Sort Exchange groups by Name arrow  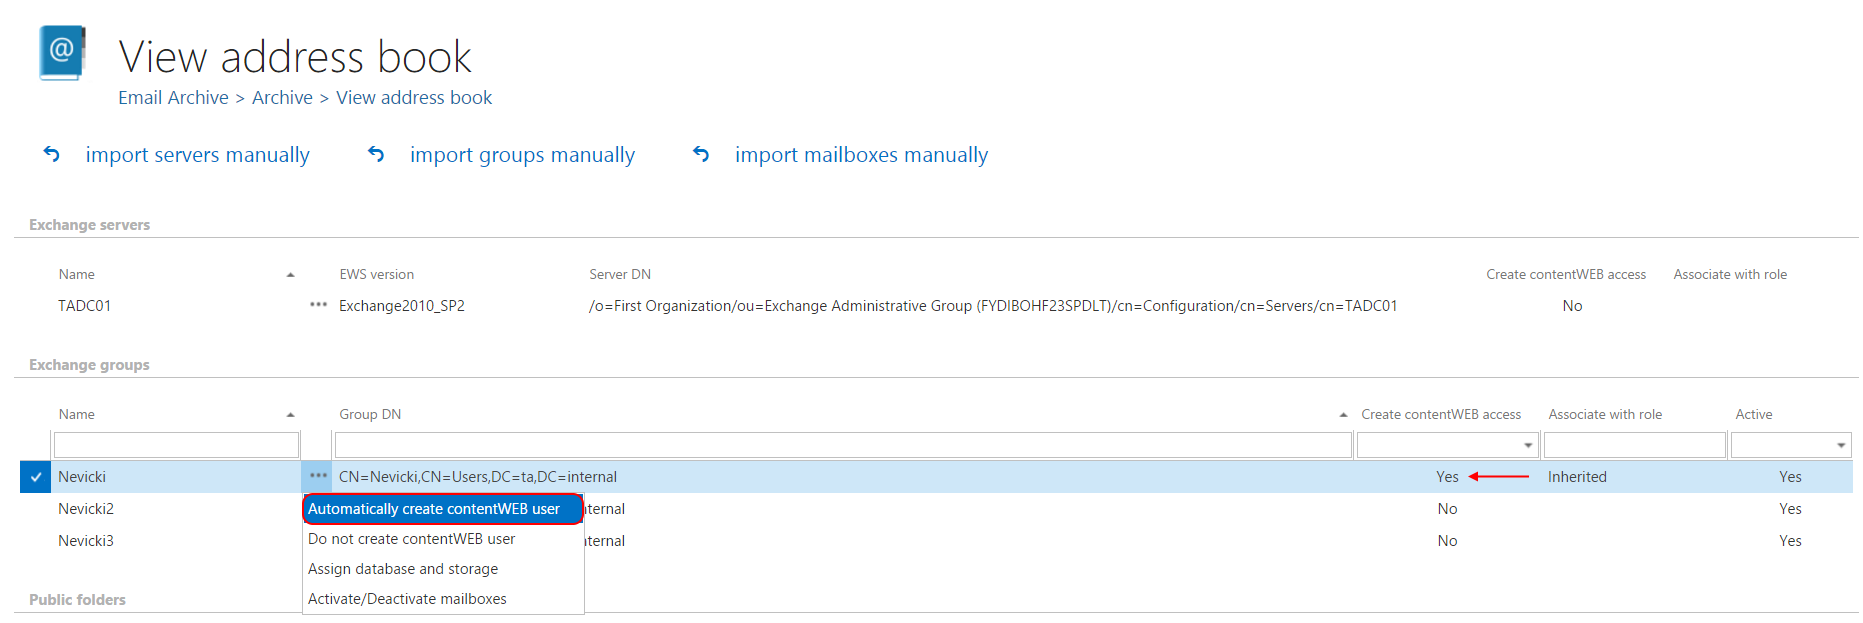tap(290, 415)
